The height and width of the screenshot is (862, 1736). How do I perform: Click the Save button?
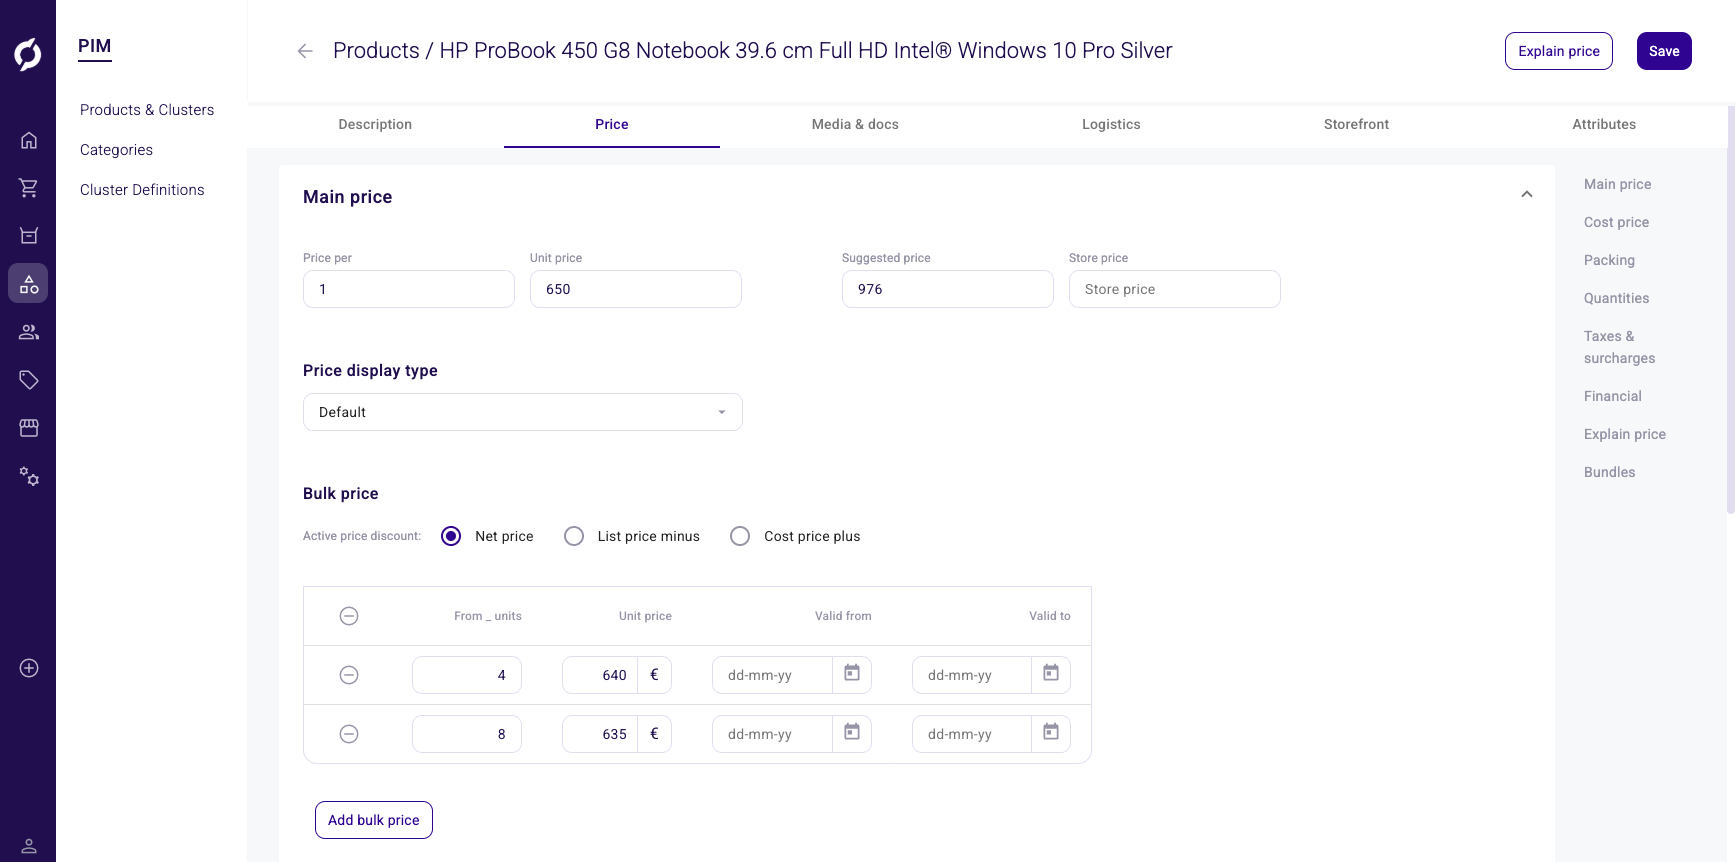click(1664, 51)
